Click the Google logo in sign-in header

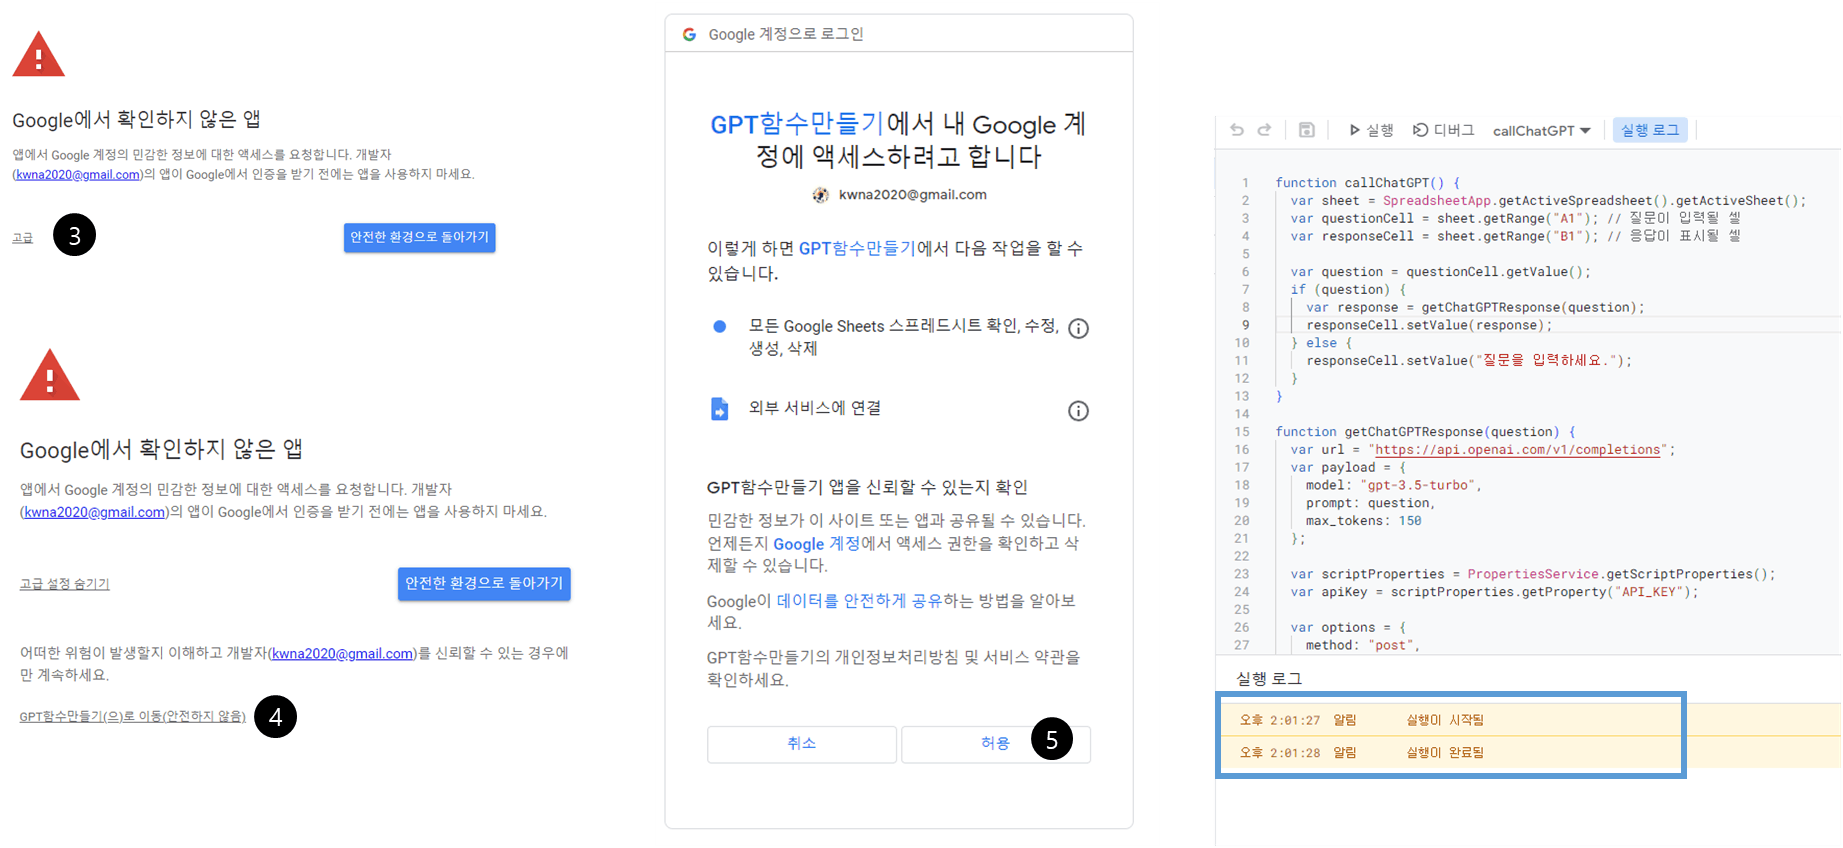pyautogui.click(x=689, y=35)
